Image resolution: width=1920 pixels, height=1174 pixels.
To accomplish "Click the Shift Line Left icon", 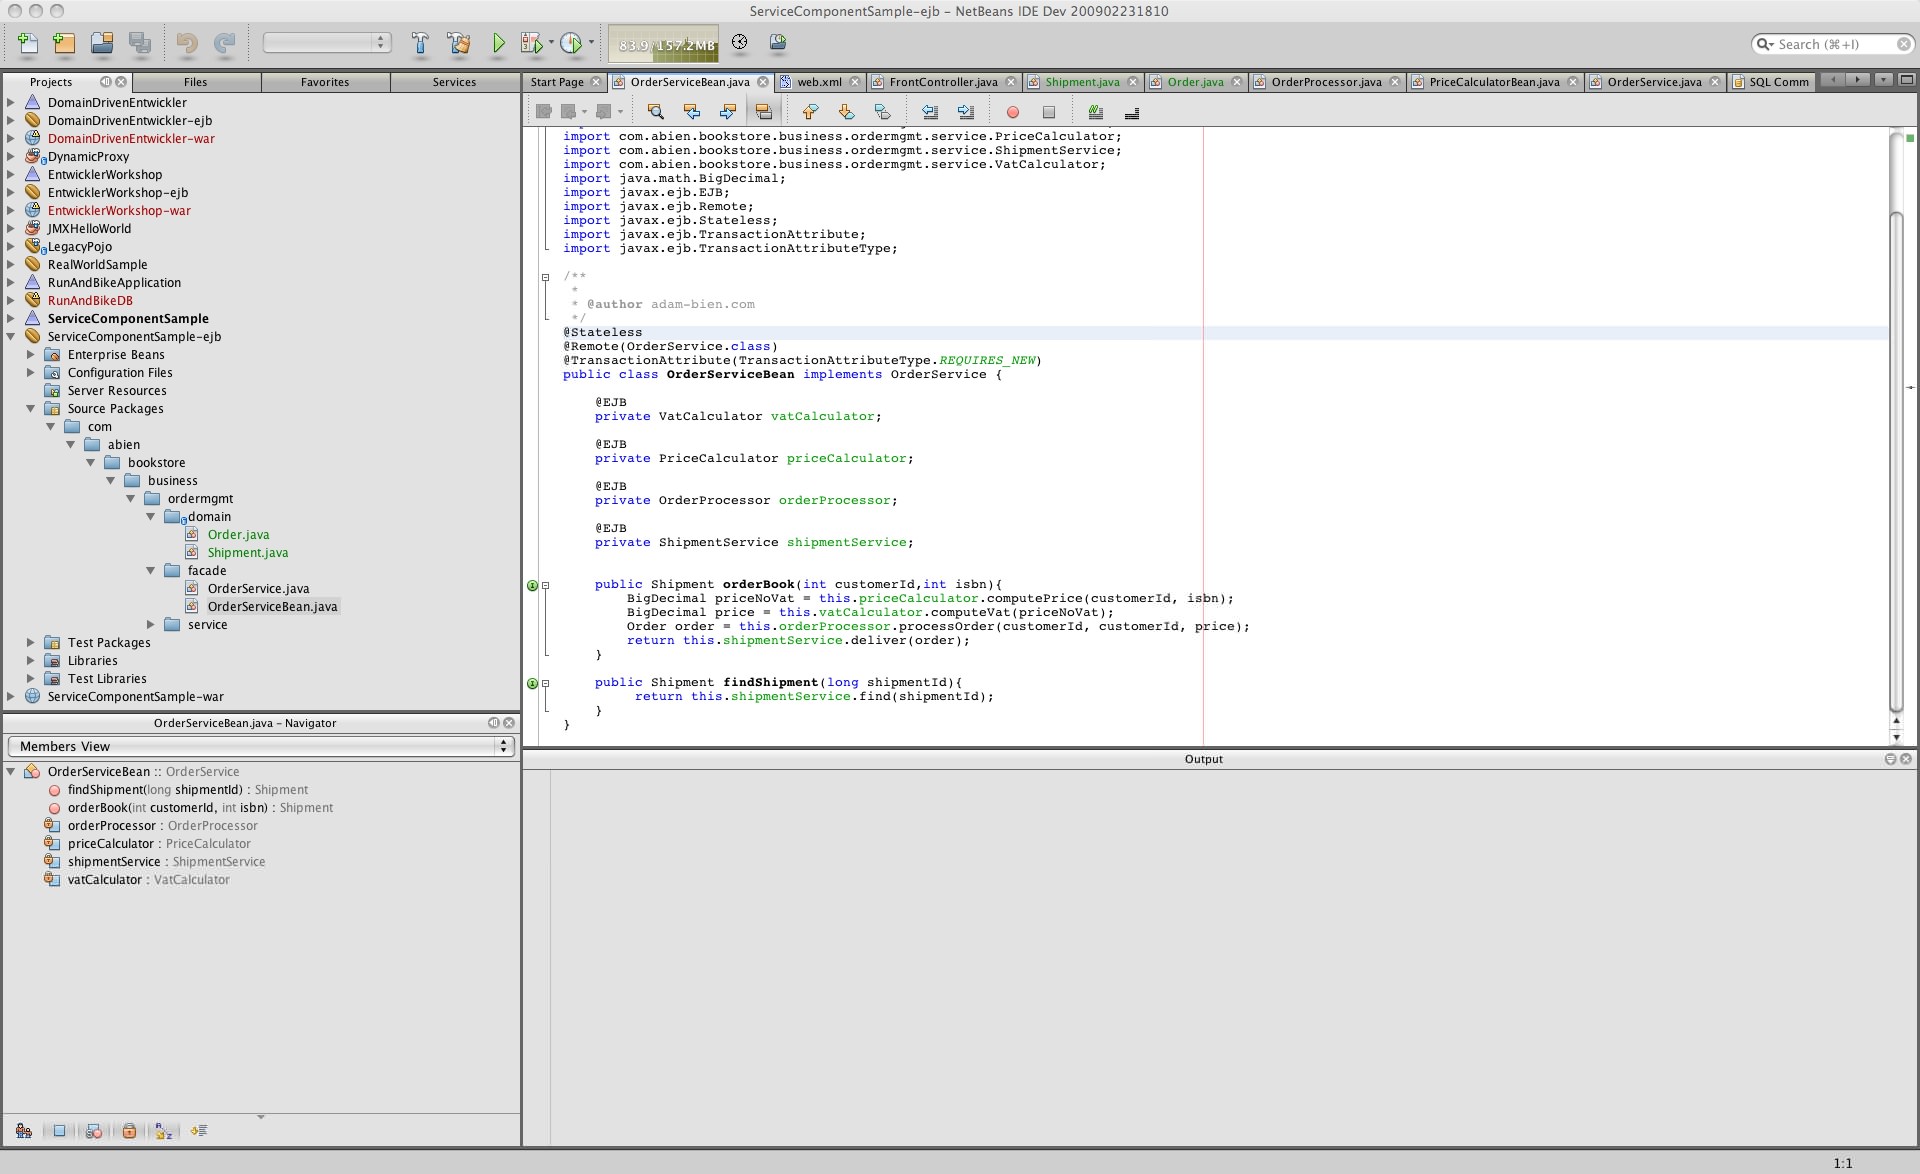I will (x=930, y=112).
